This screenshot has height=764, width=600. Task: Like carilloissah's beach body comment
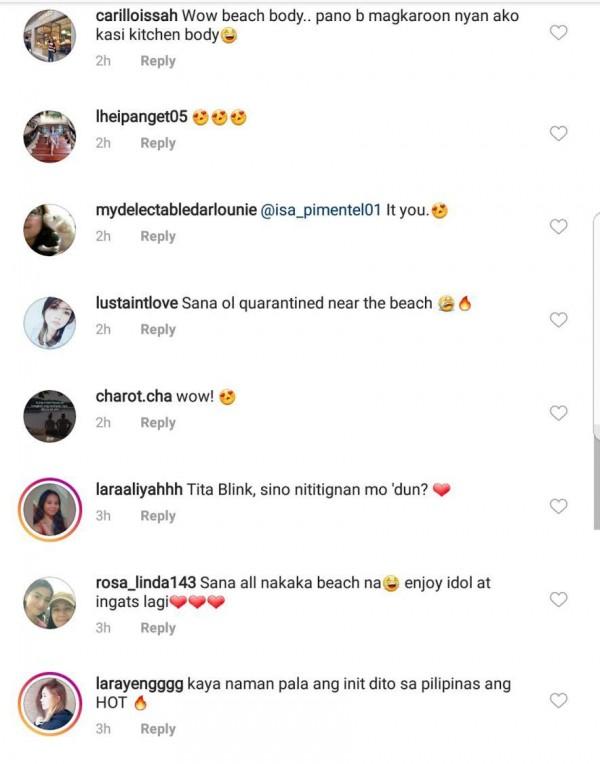point(559,33)
